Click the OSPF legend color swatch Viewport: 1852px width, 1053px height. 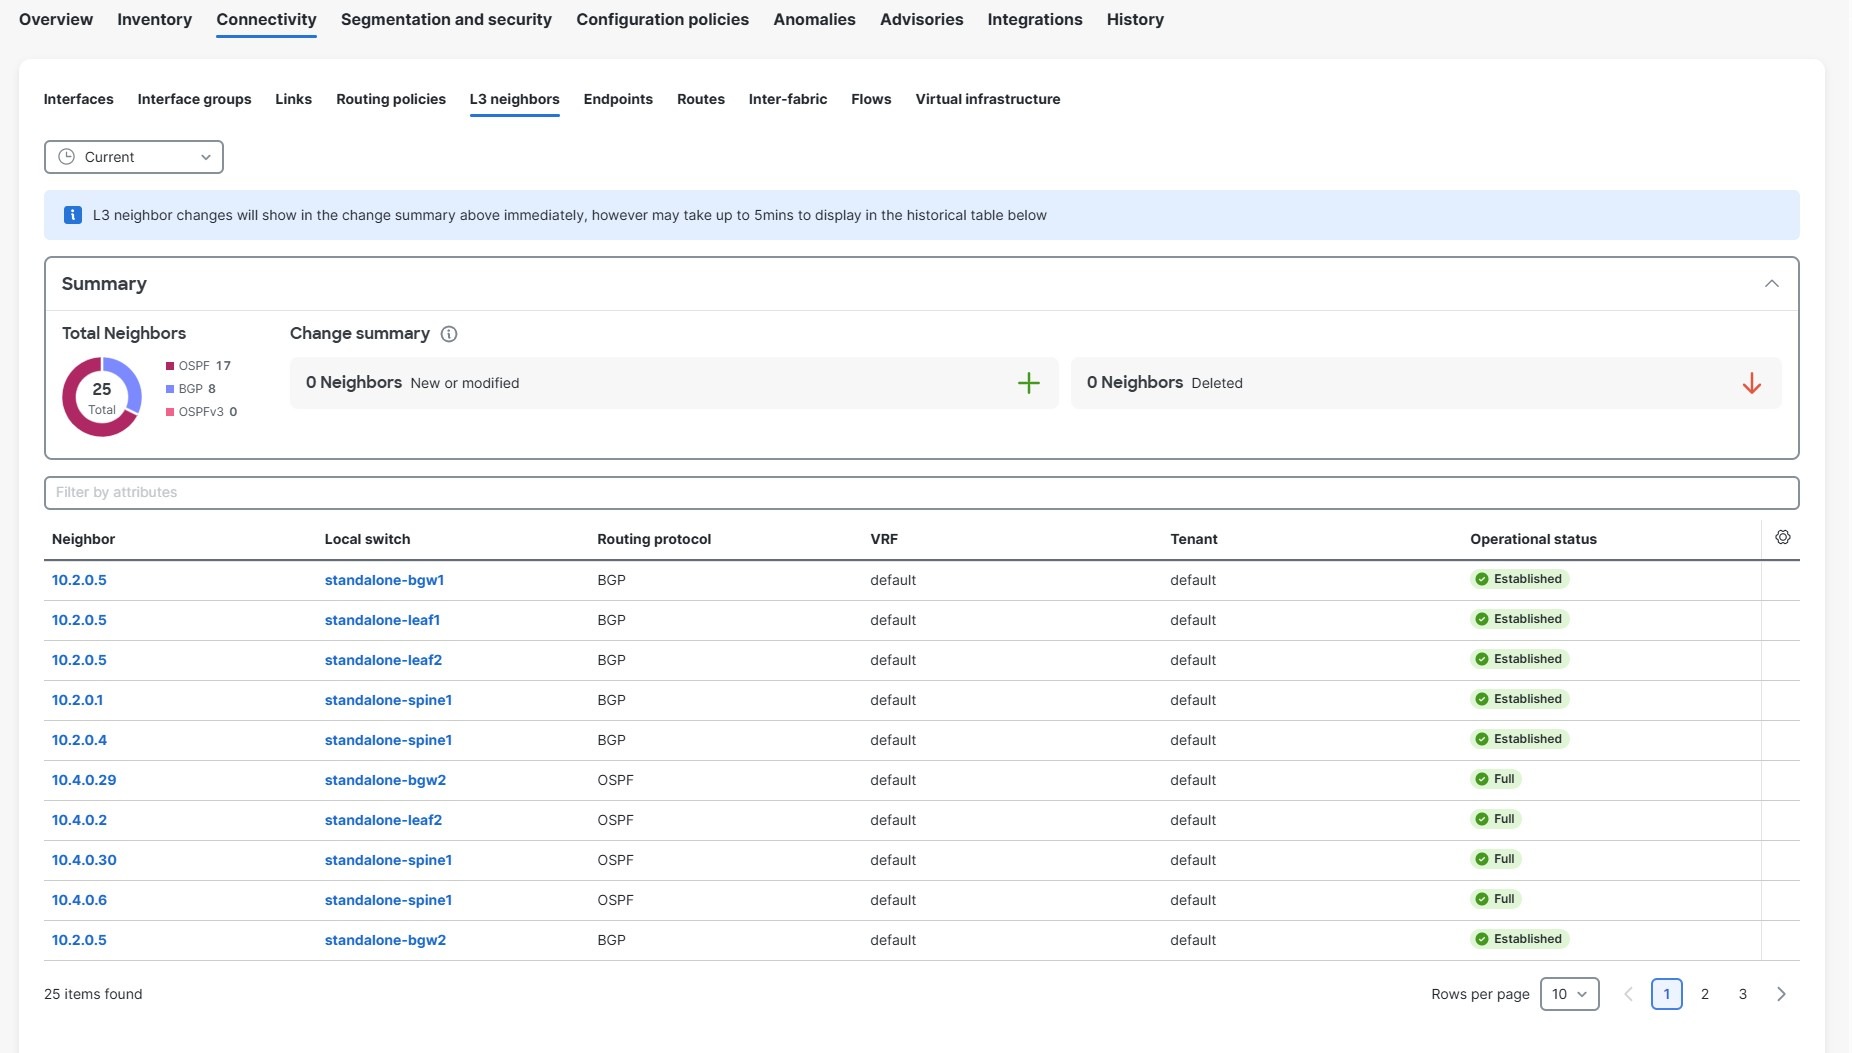(170, 366)
